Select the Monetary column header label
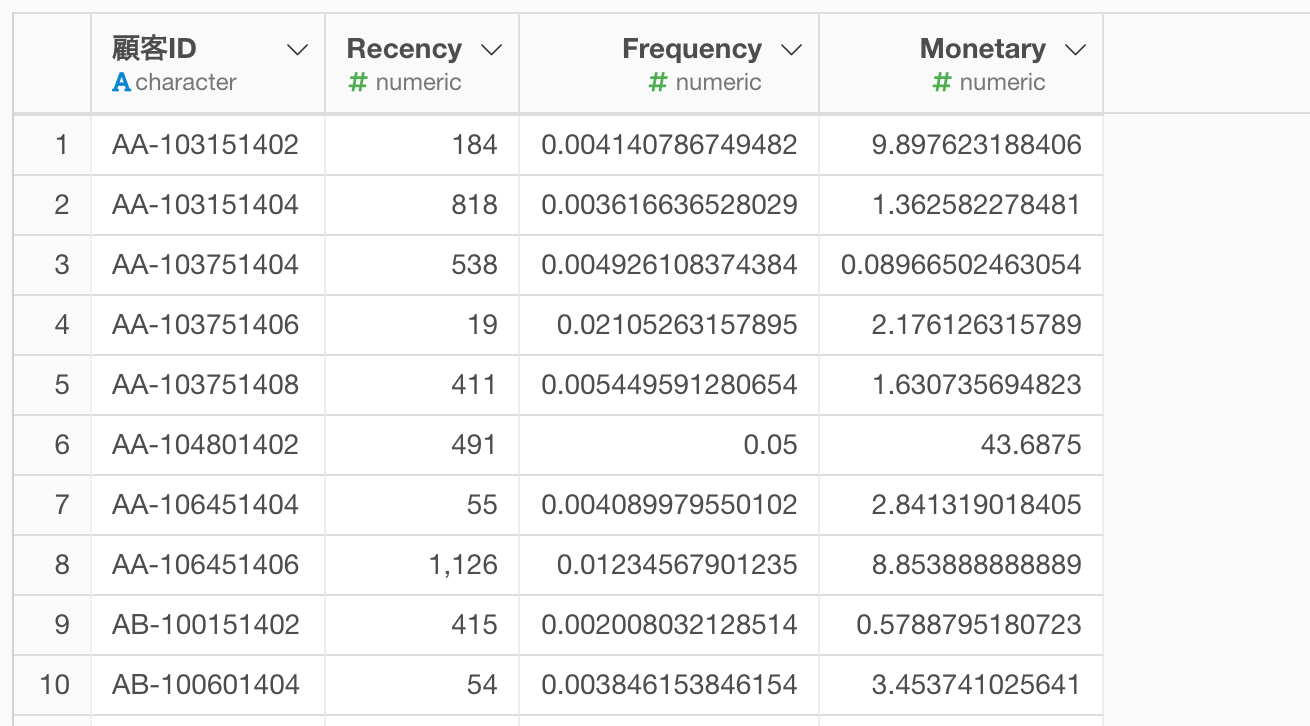The image size is (1310, 726). point(982,49)
